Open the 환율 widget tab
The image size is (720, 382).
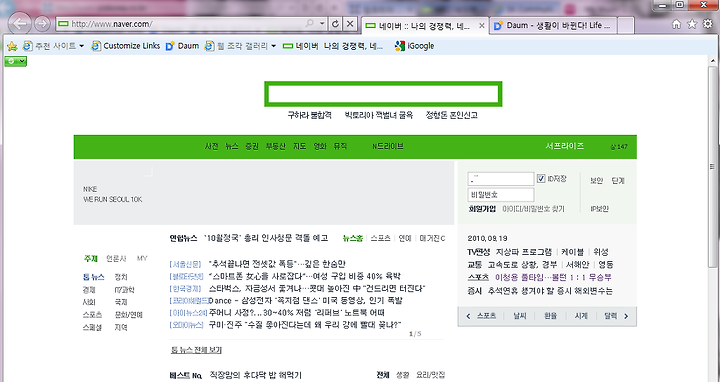pyautogui.click(x=551, y=316)
